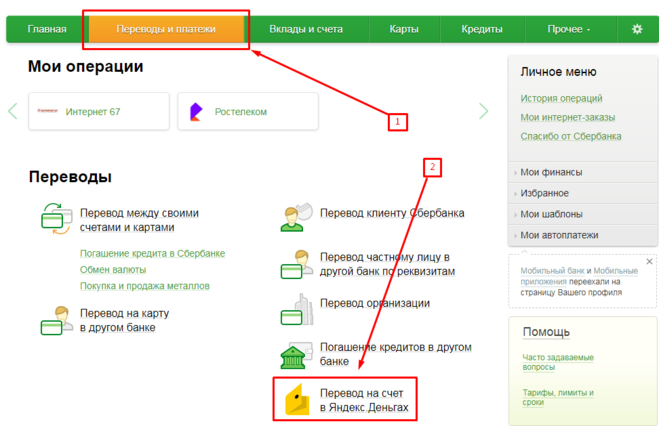
Task: Click the Ростелеком logo icon
Action: pyautogui.click(x=197, y=111)
